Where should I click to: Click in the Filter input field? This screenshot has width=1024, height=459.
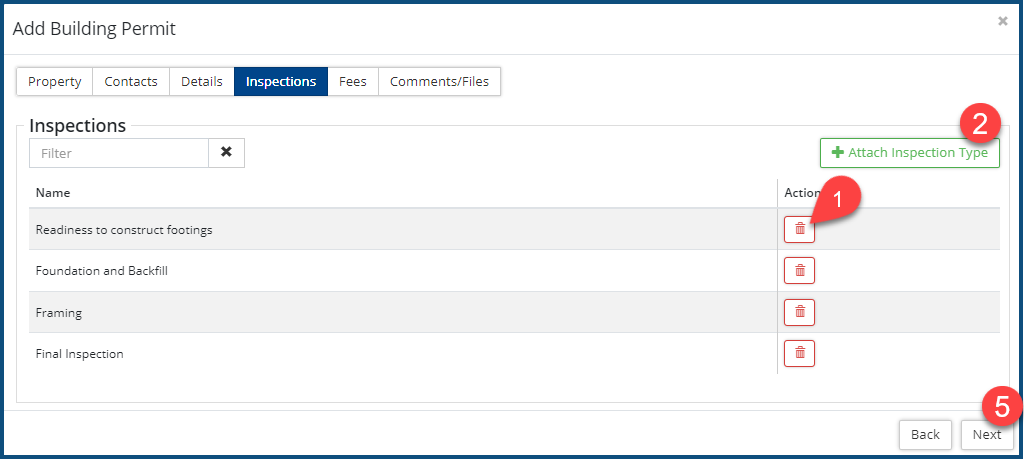[x=119, y=153]
